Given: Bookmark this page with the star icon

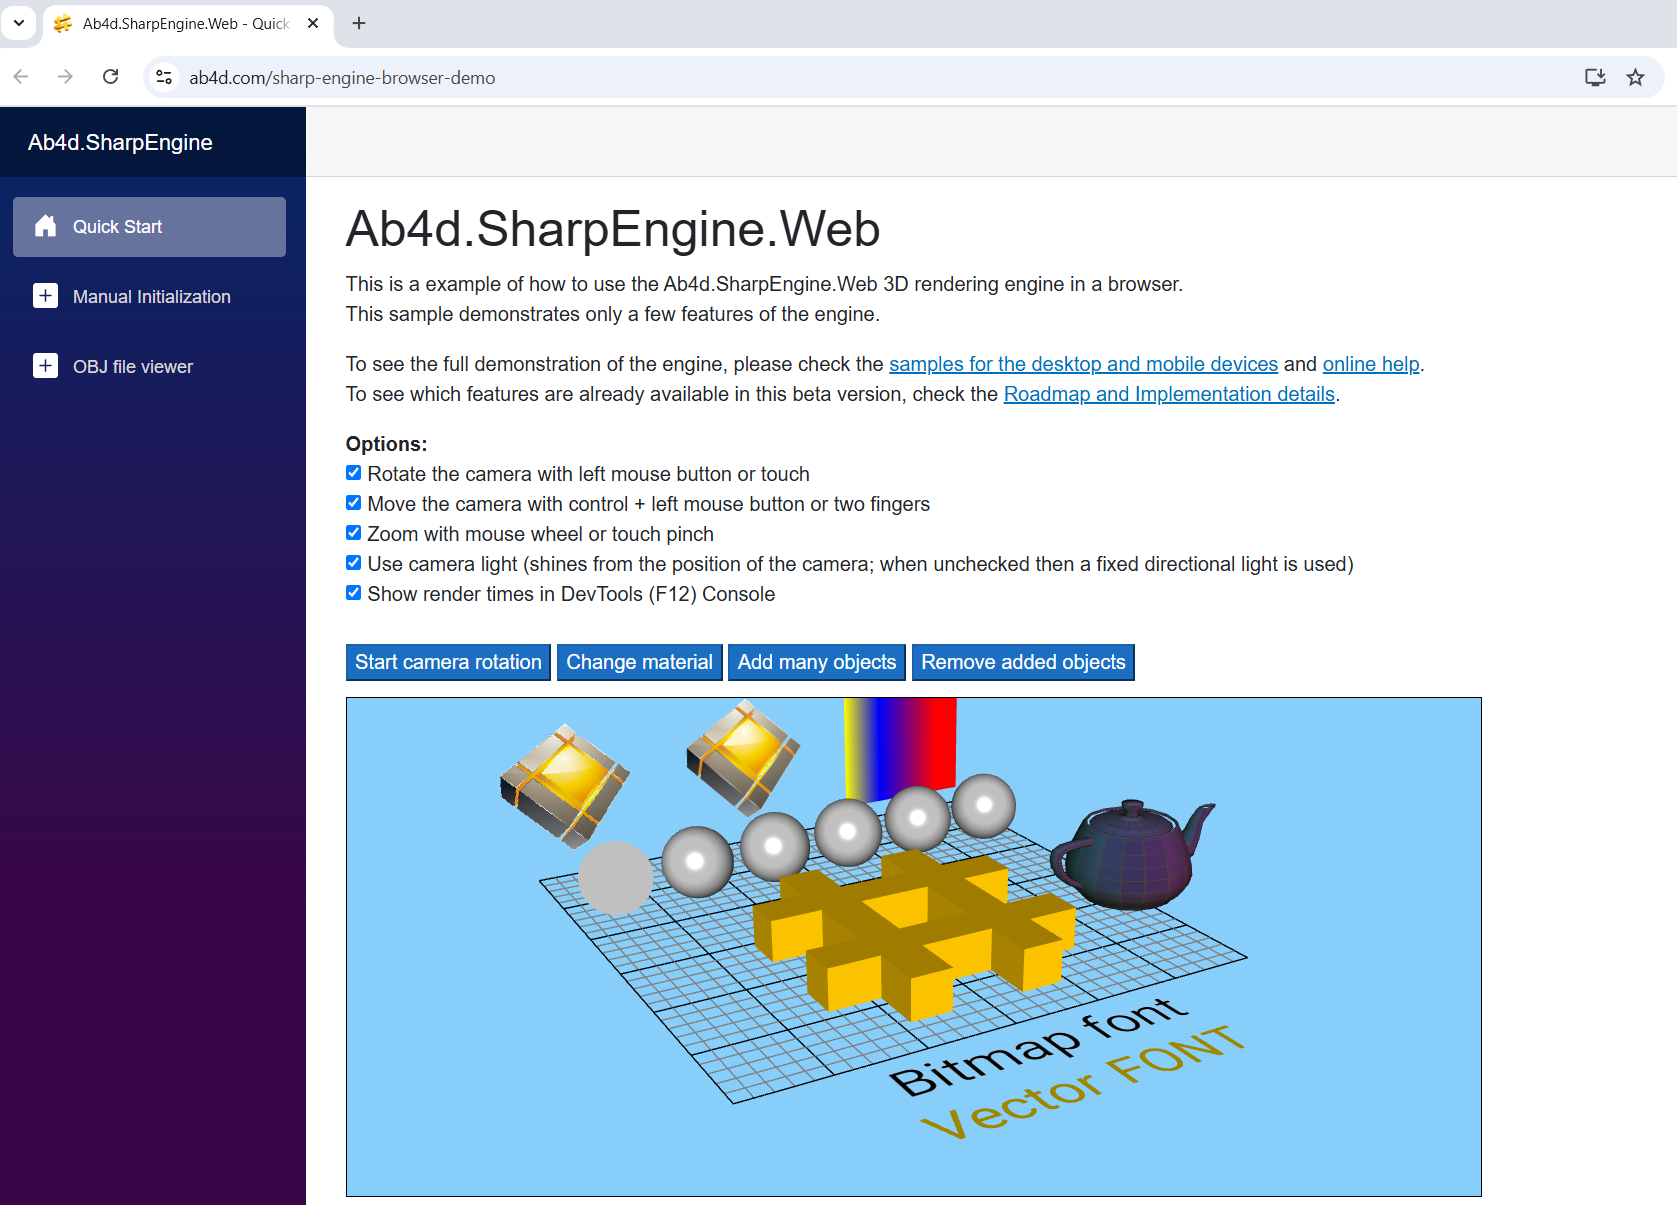Looking at the screenshot, I should (x=1635, y=77).
